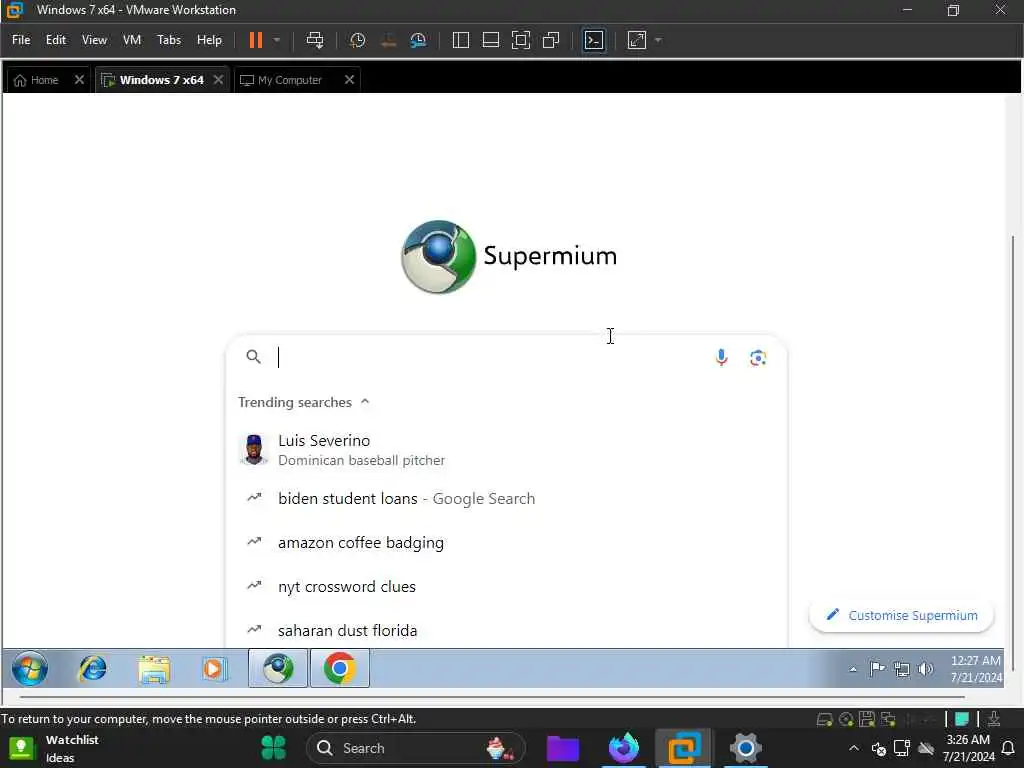
Task: Close the My Computer tab
Action: 349,80
